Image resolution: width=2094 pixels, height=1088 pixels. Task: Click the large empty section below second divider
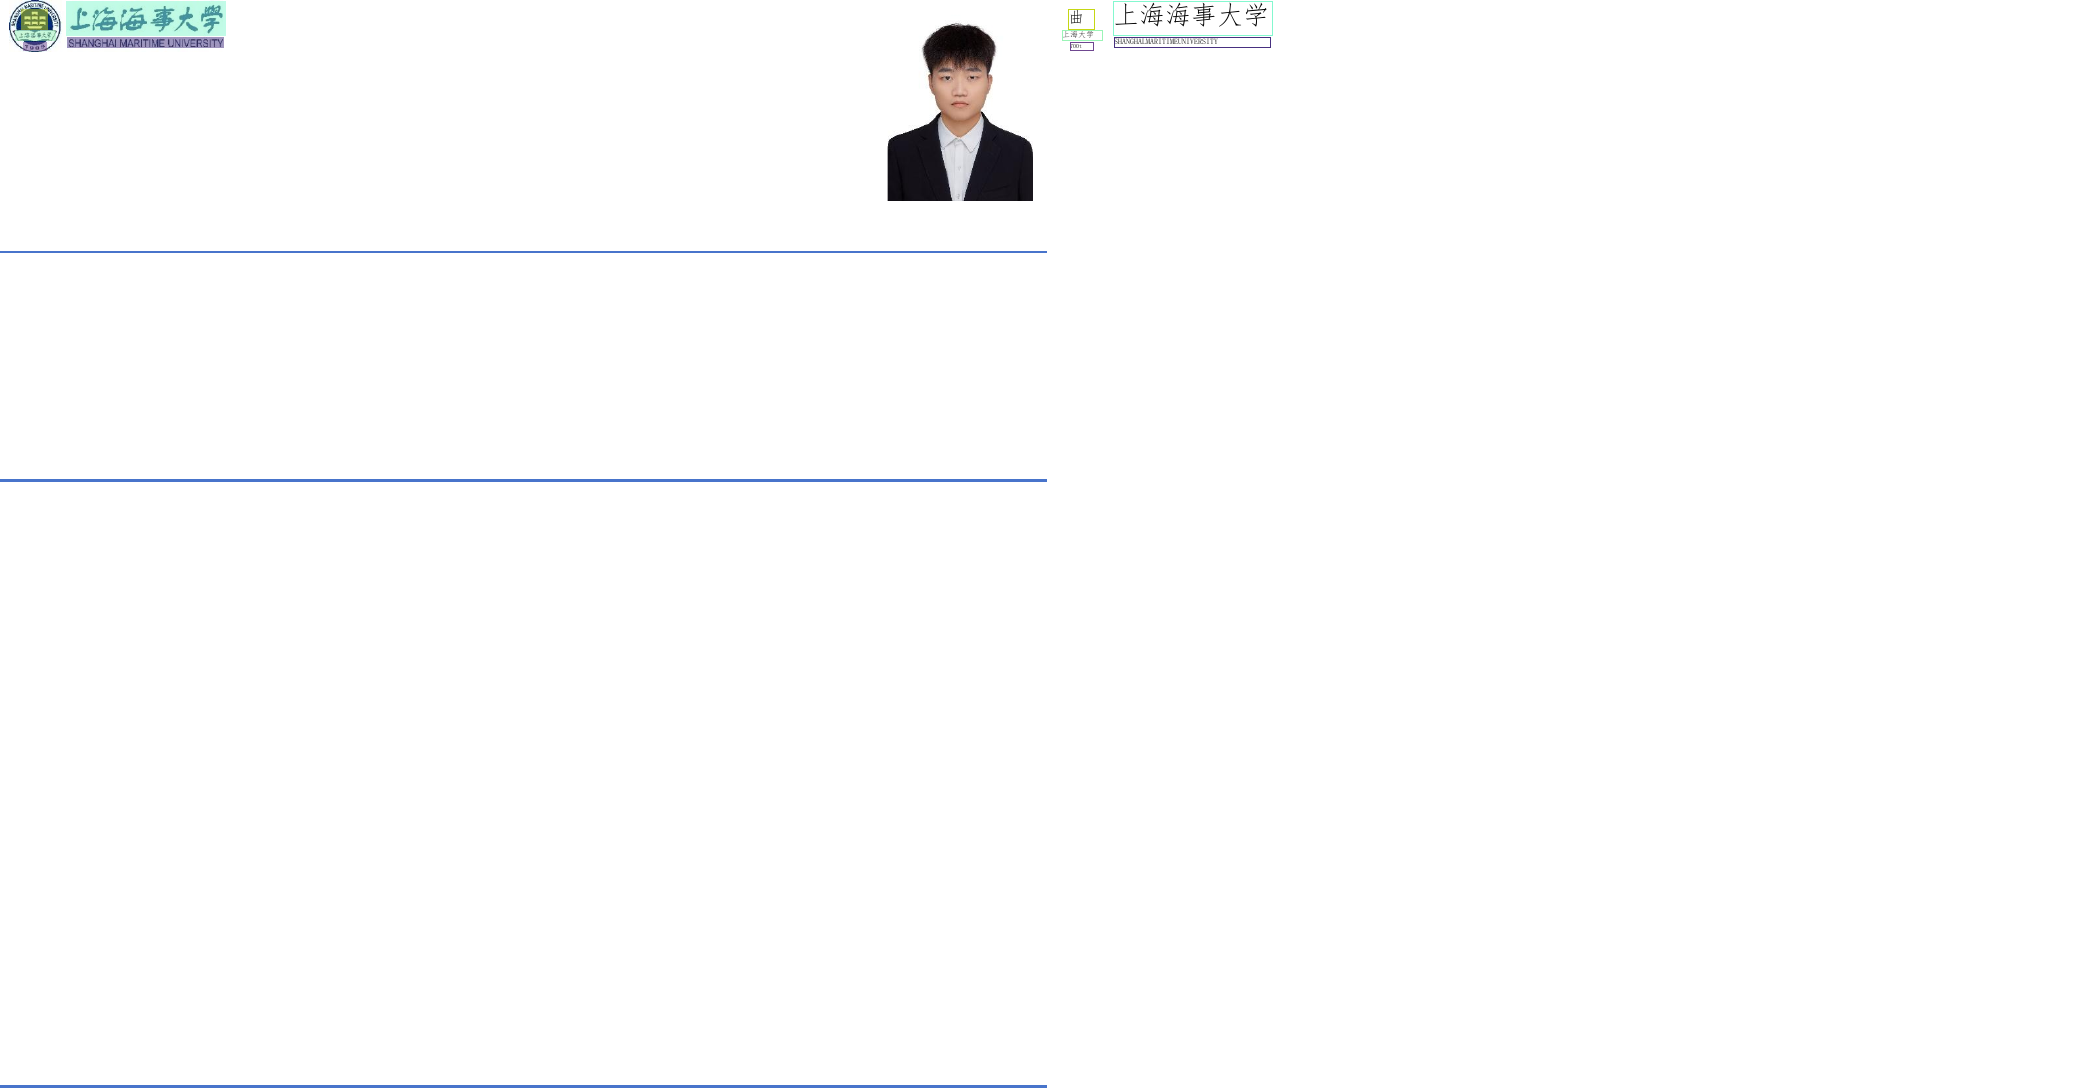(523, 783)
